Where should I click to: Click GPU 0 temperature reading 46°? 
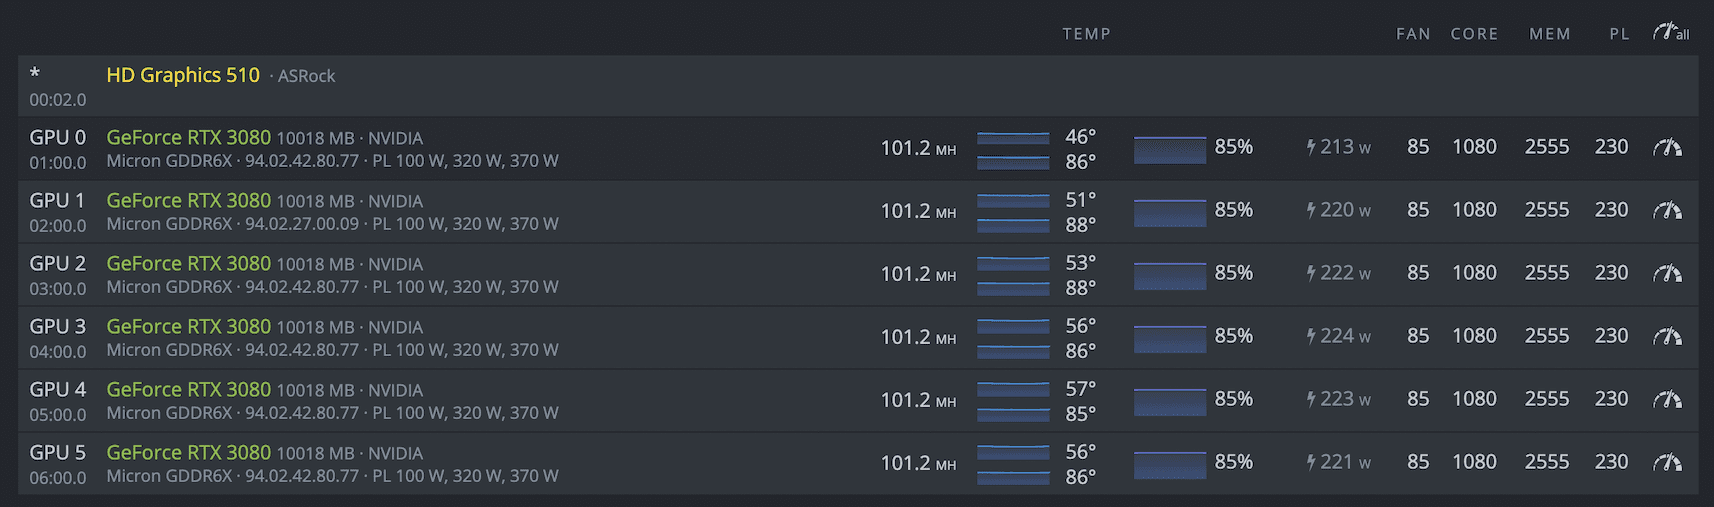click(1080, 137)
